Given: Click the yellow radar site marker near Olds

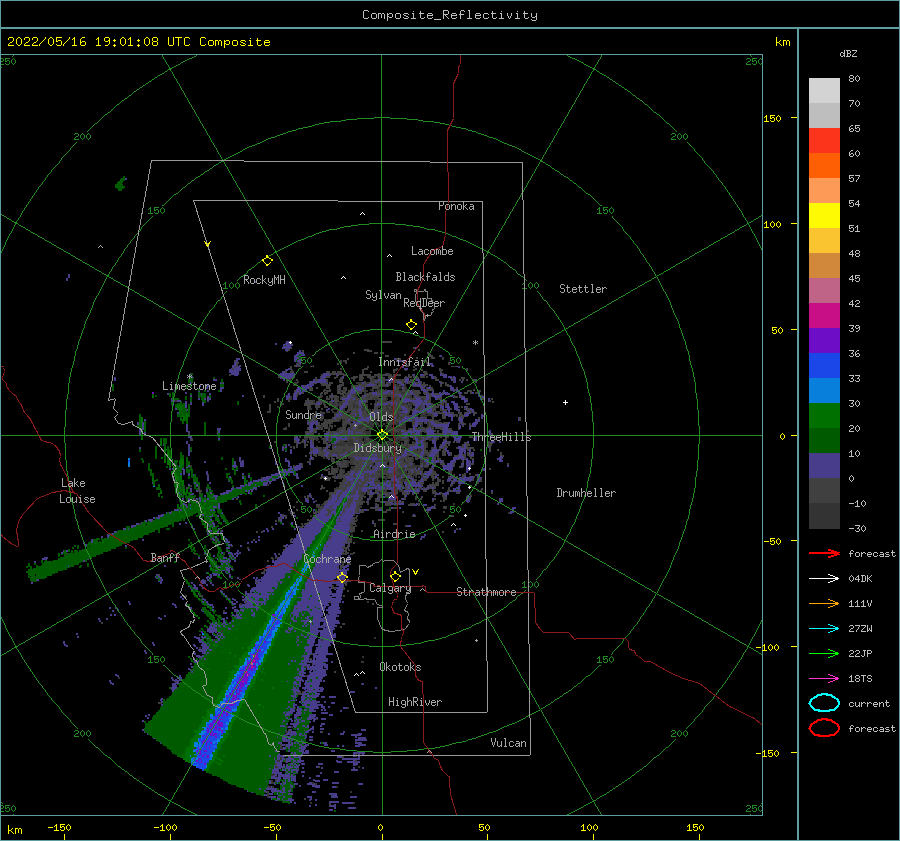Looking at the screenshot, I should (382, 435).
